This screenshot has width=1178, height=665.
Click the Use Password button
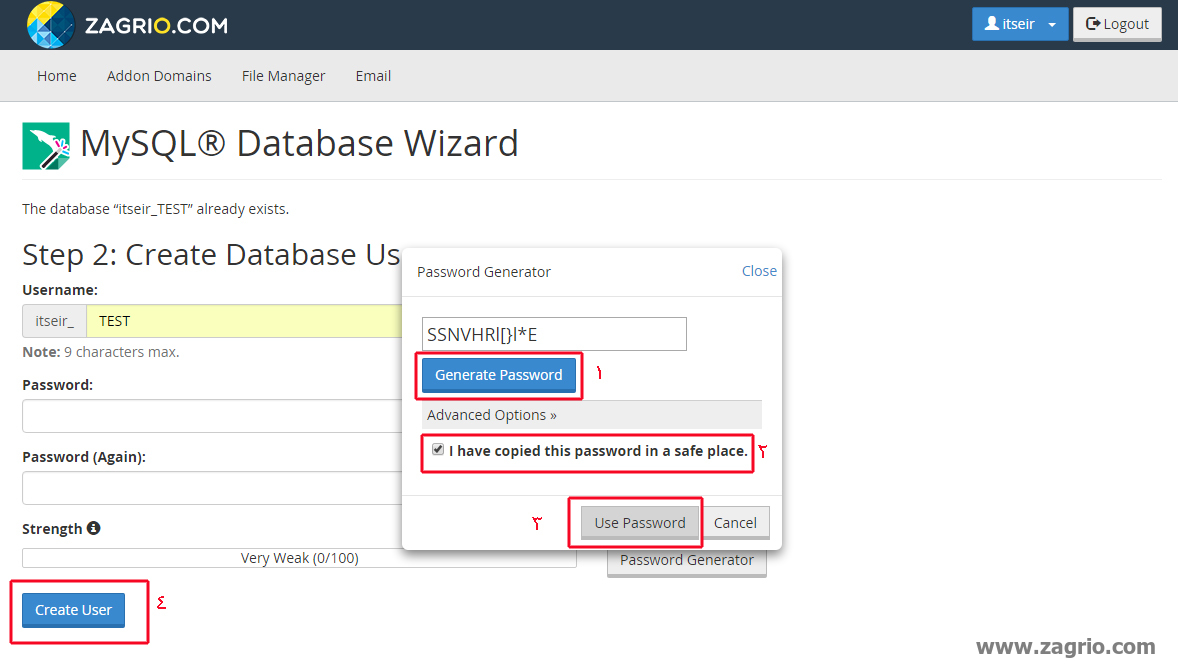pos(640,523)
